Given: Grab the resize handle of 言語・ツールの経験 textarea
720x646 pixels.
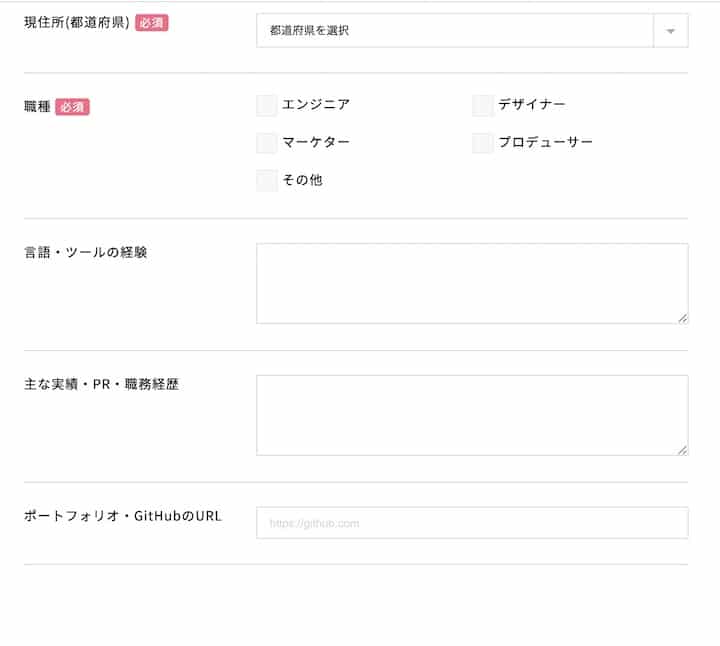Looking at the screenshot, I should pos(682,318).
